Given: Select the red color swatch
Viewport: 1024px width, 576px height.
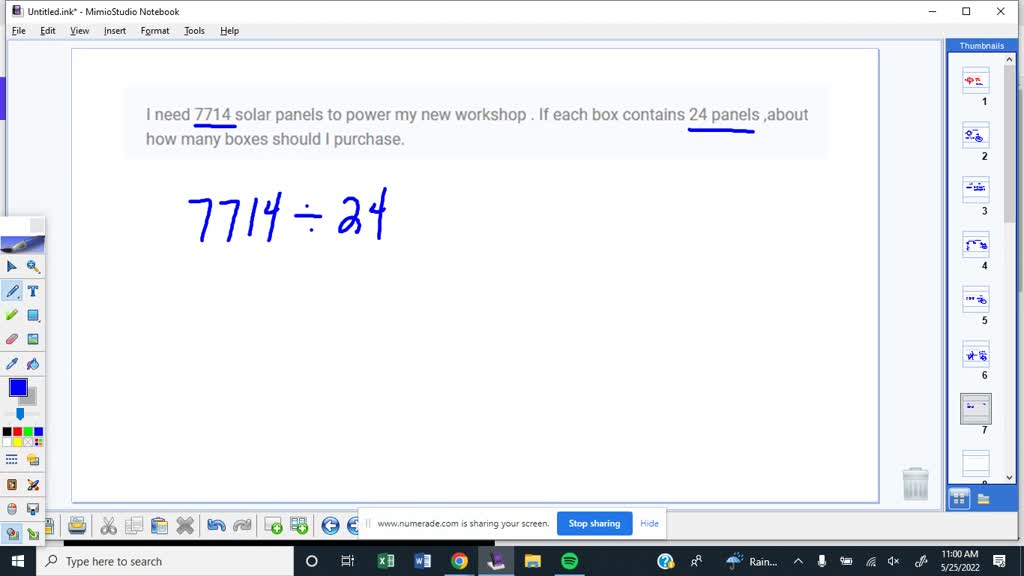Looking at the screenshot, I should 16,429.
